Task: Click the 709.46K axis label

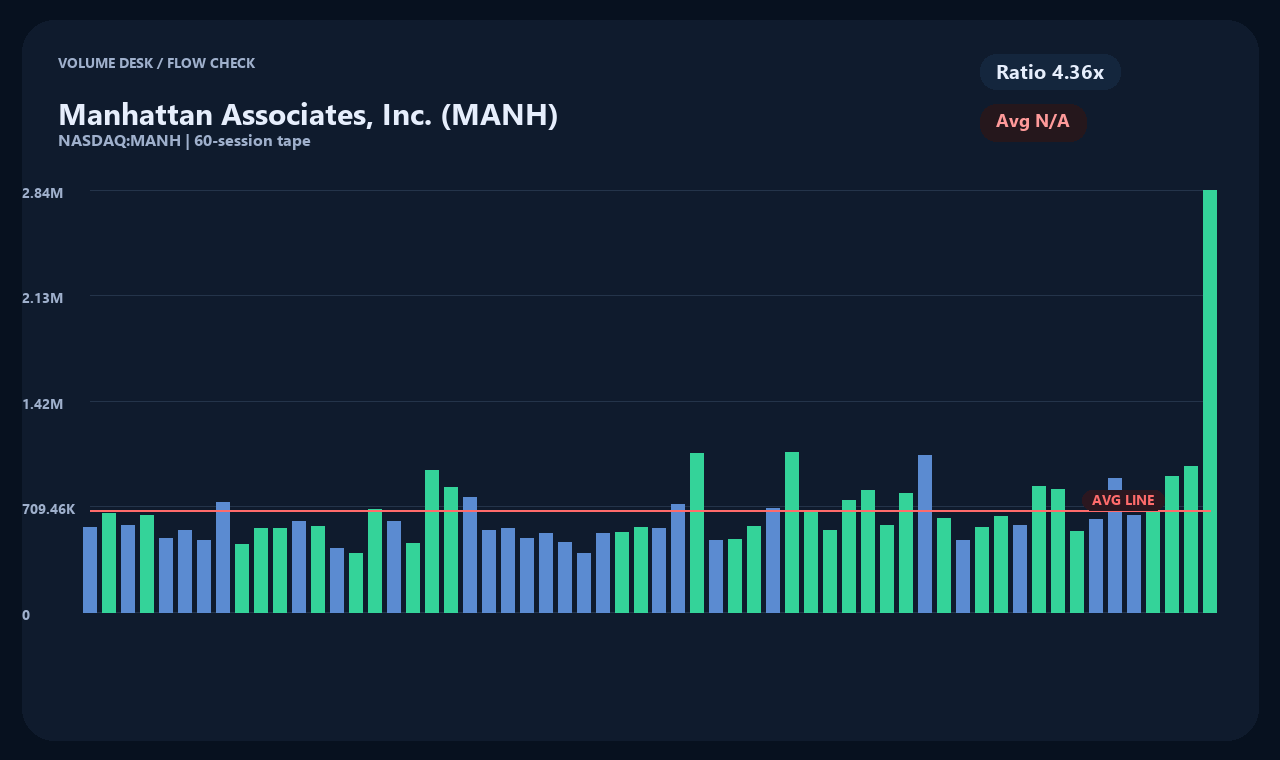Action: [49, 509]
